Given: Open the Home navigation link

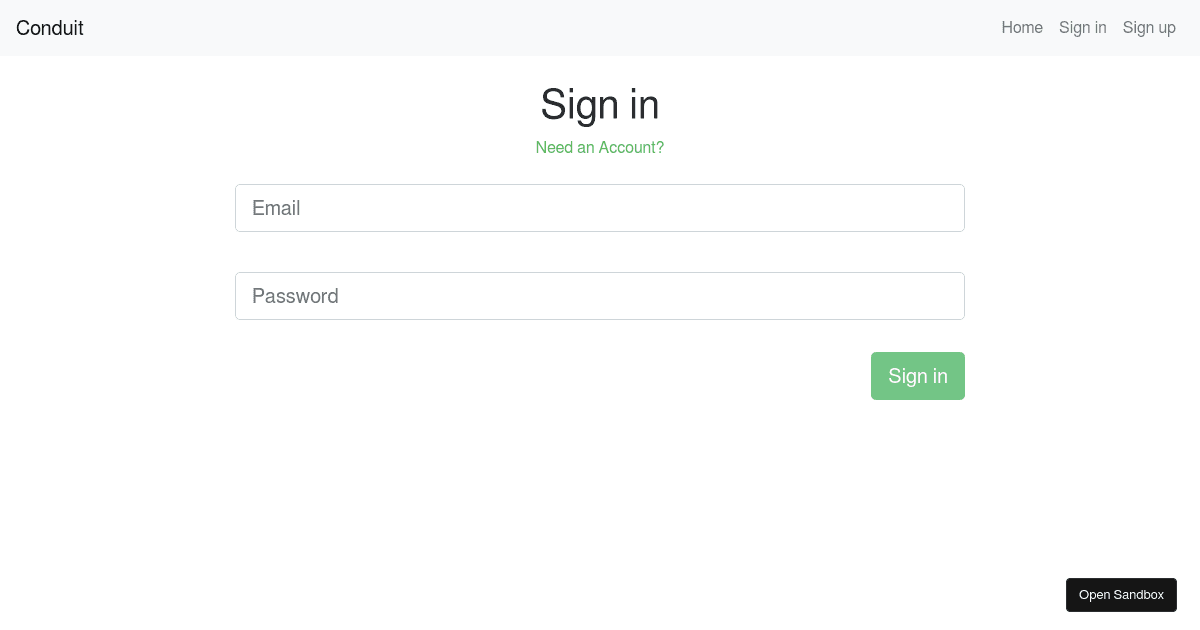Looking at the screenshot, I should click(x=1022, y=28).
